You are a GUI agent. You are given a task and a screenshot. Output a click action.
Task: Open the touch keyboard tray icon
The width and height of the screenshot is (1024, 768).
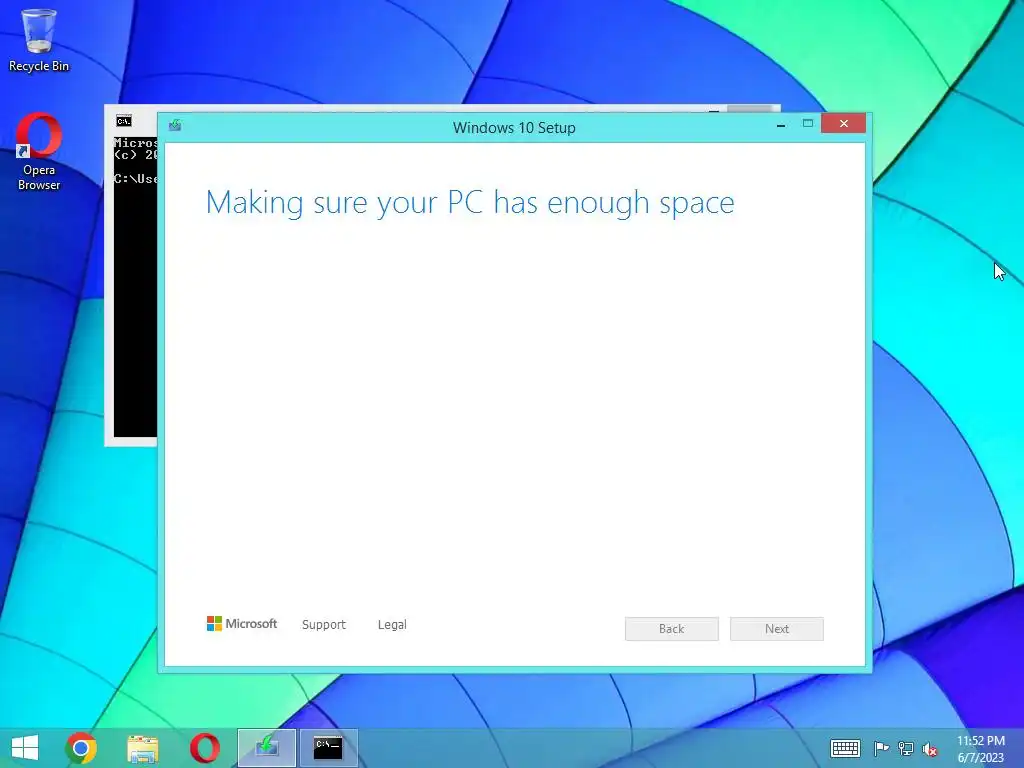pyautogui.click(x=845, y=748)
